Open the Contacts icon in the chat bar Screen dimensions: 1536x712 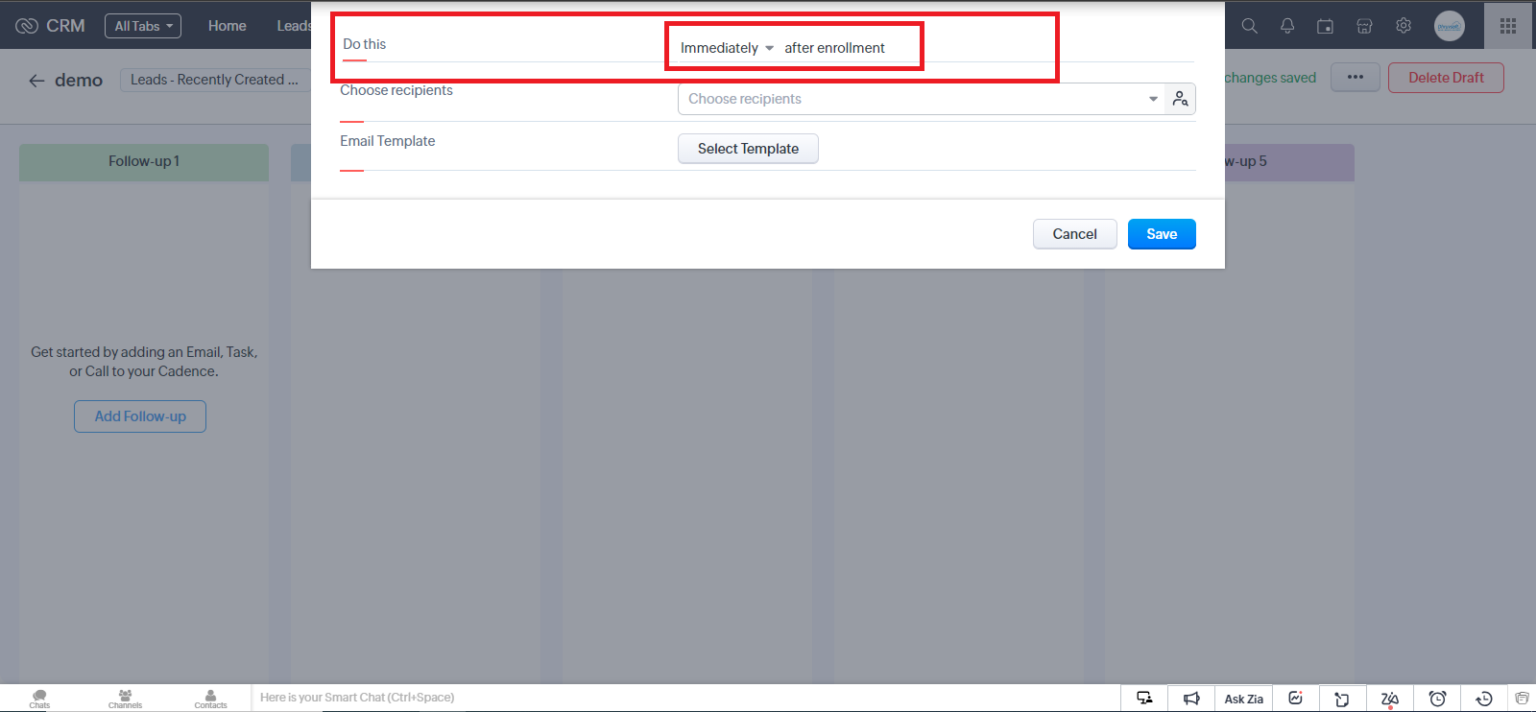210,697
